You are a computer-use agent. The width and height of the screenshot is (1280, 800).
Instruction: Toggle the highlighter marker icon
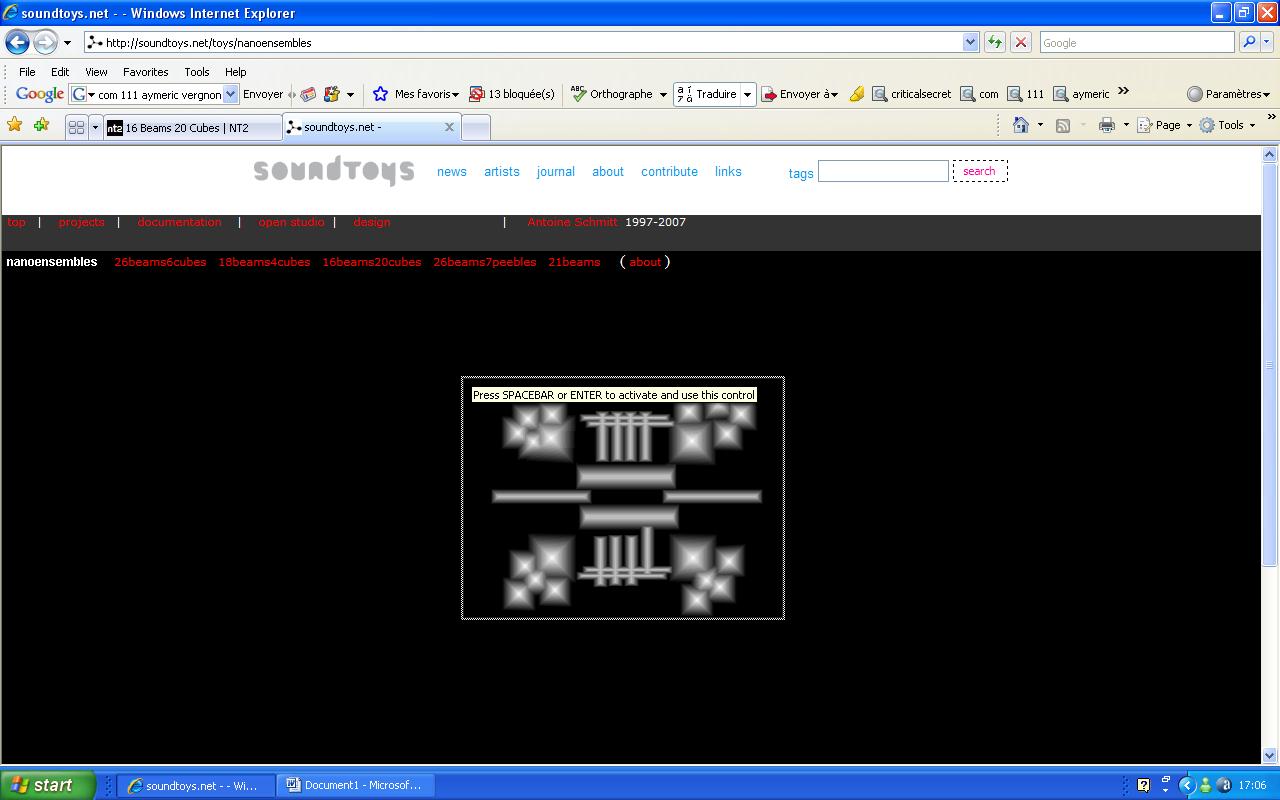(856, 94)
